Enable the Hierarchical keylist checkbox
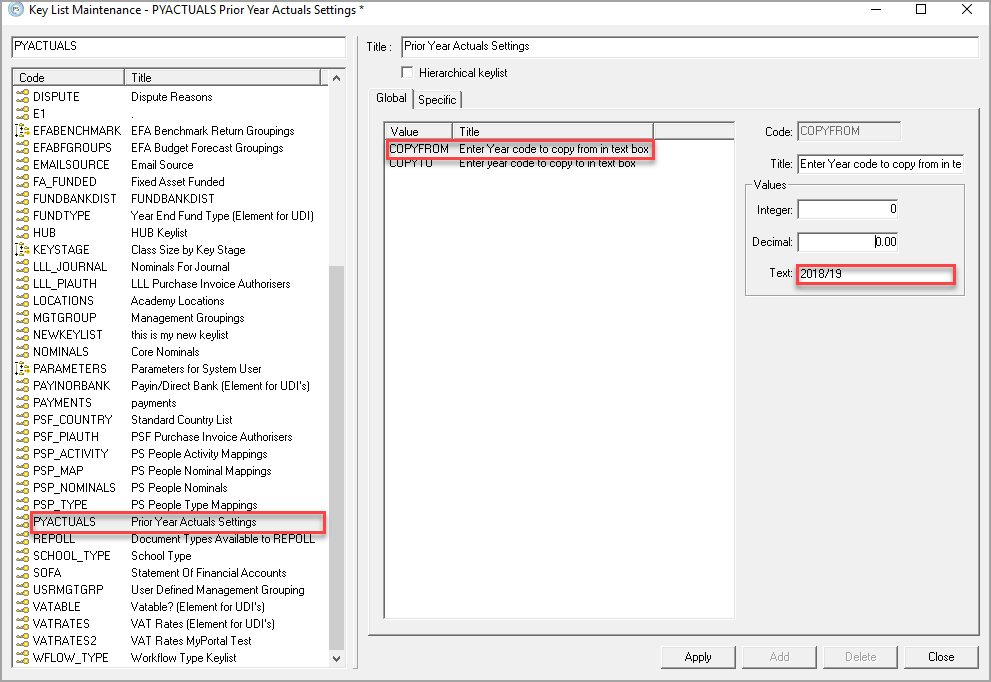 coord(407,72)
